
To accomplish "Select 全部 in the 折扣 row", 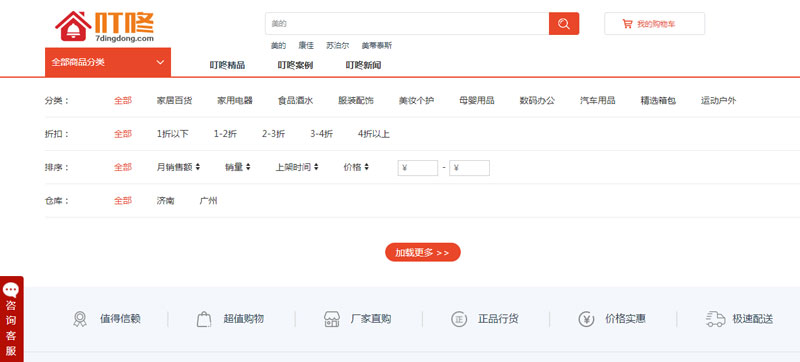I will 122,134.
